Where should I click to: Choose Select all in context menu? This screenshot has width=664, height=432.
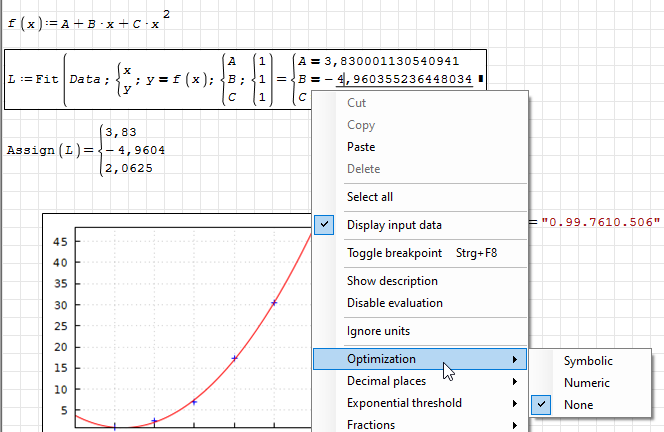click(x=369, y=197)
